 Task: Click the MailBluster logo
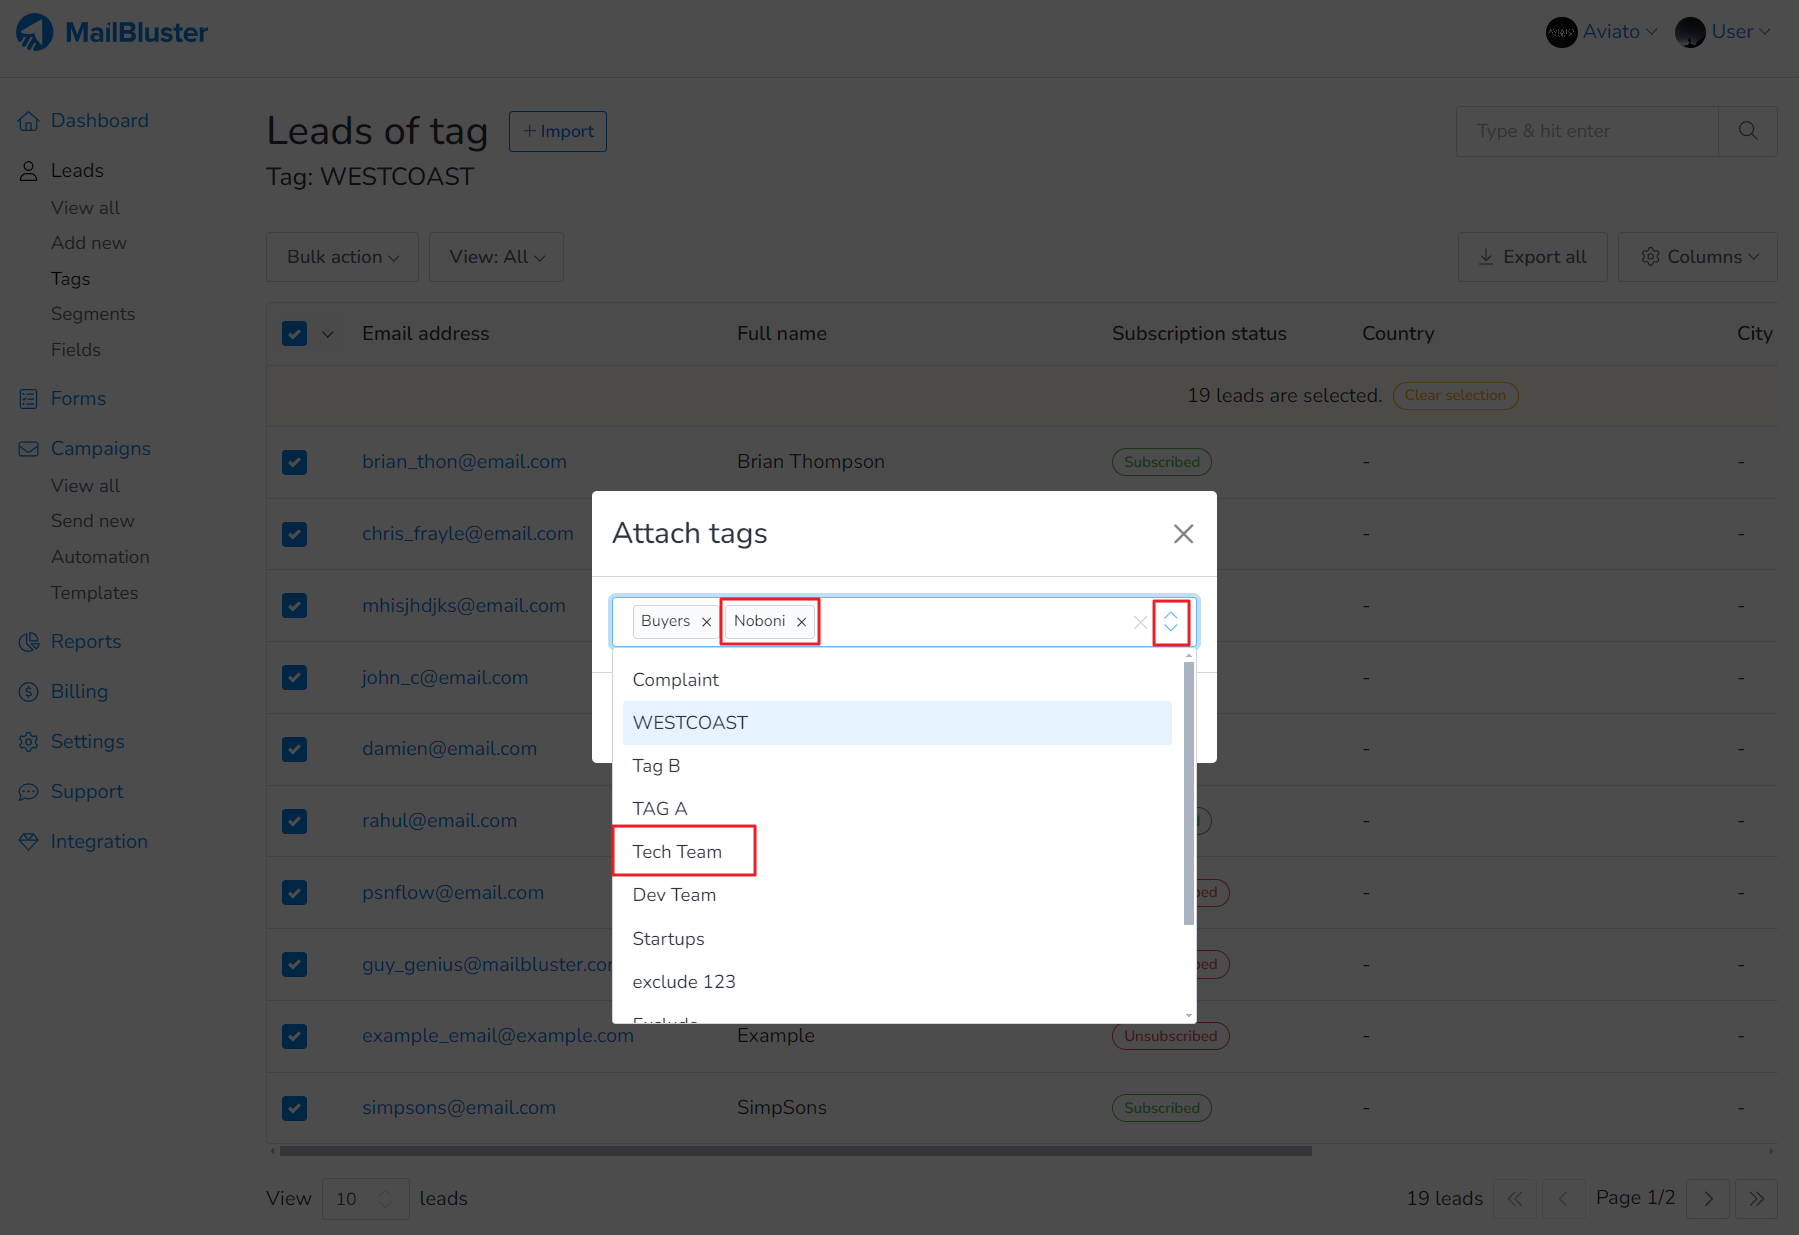[112, 32]
